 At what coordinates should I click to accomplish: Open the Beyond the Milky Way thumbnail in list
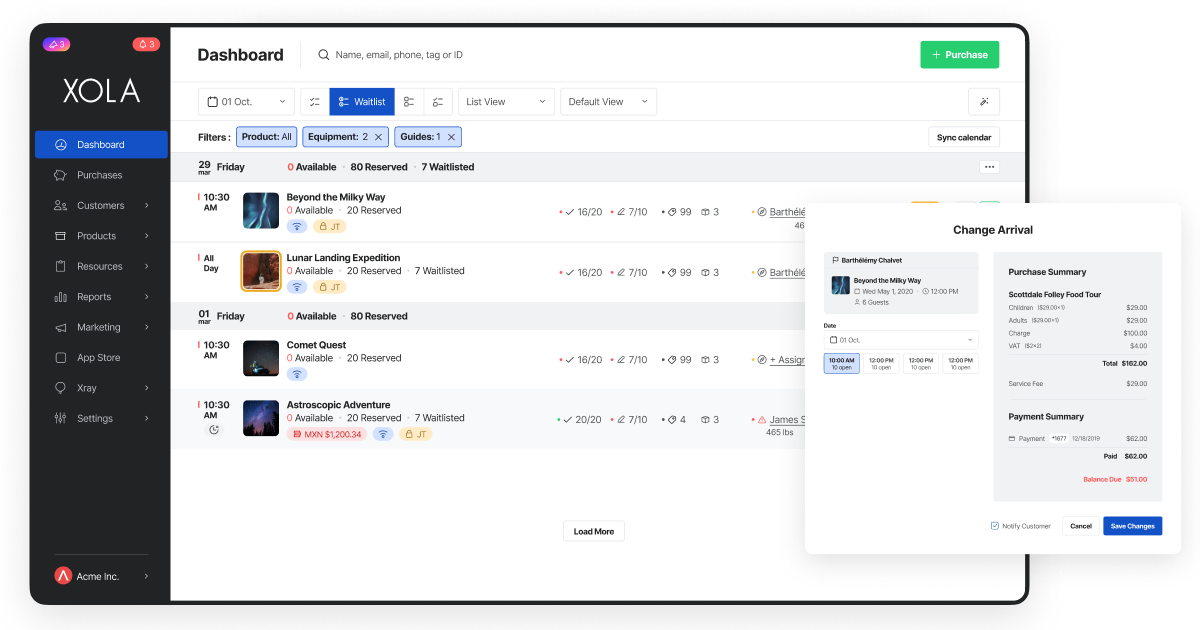[x=261, y=211]
